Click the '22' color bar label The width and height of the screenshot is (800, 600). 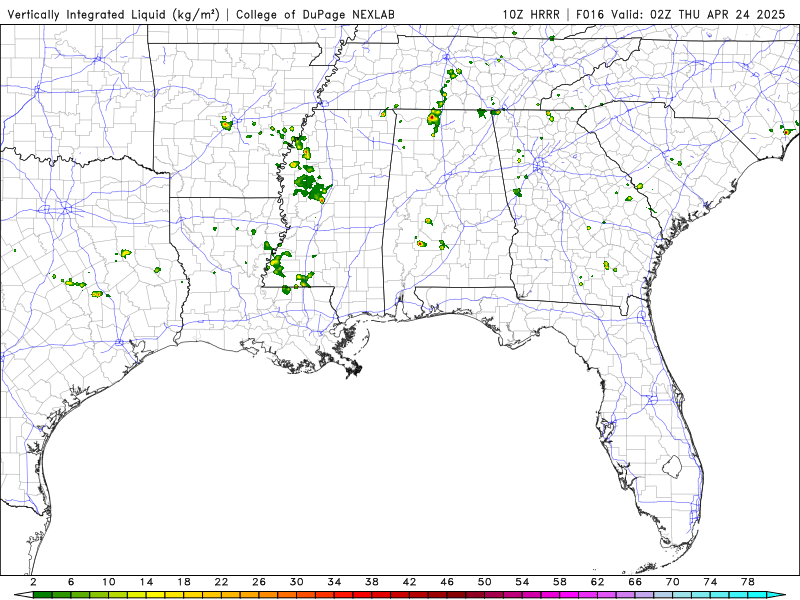(221, 582)
